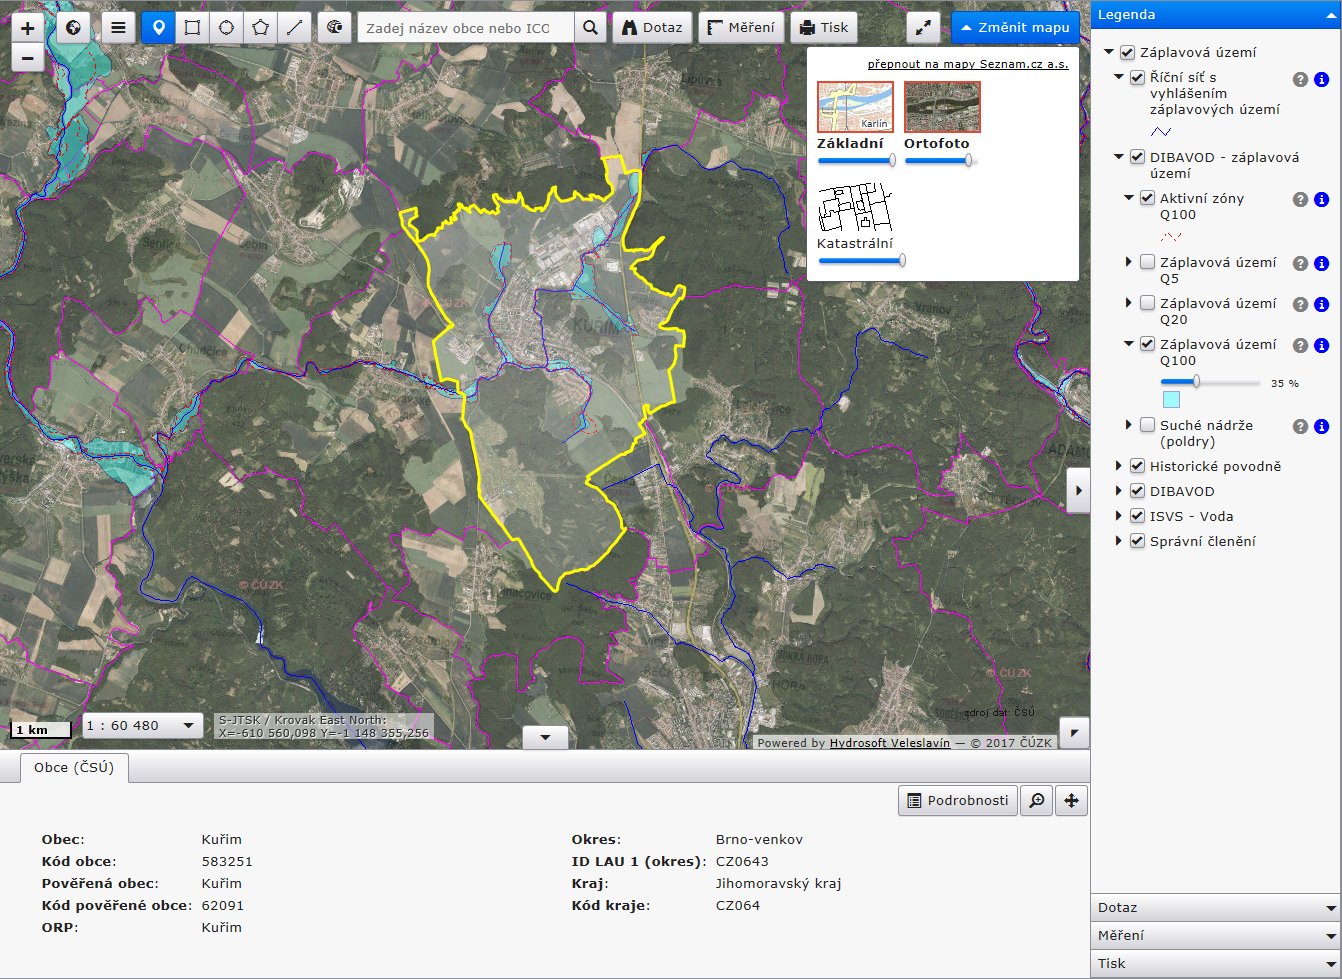
Task: Expand the ISVS - Voda node
Action: click(1119, 516)
